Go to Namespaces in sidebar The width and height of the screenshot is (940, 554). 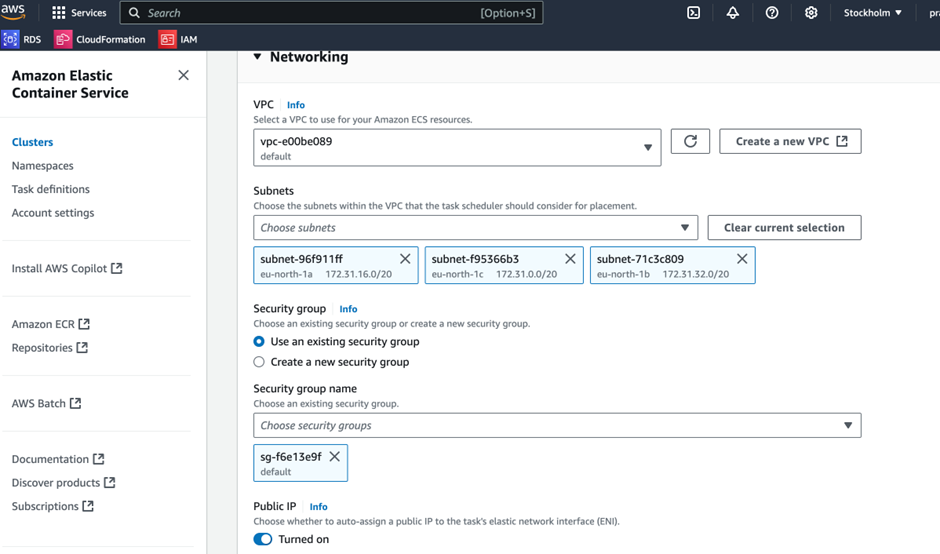click(x=43, y=165)
